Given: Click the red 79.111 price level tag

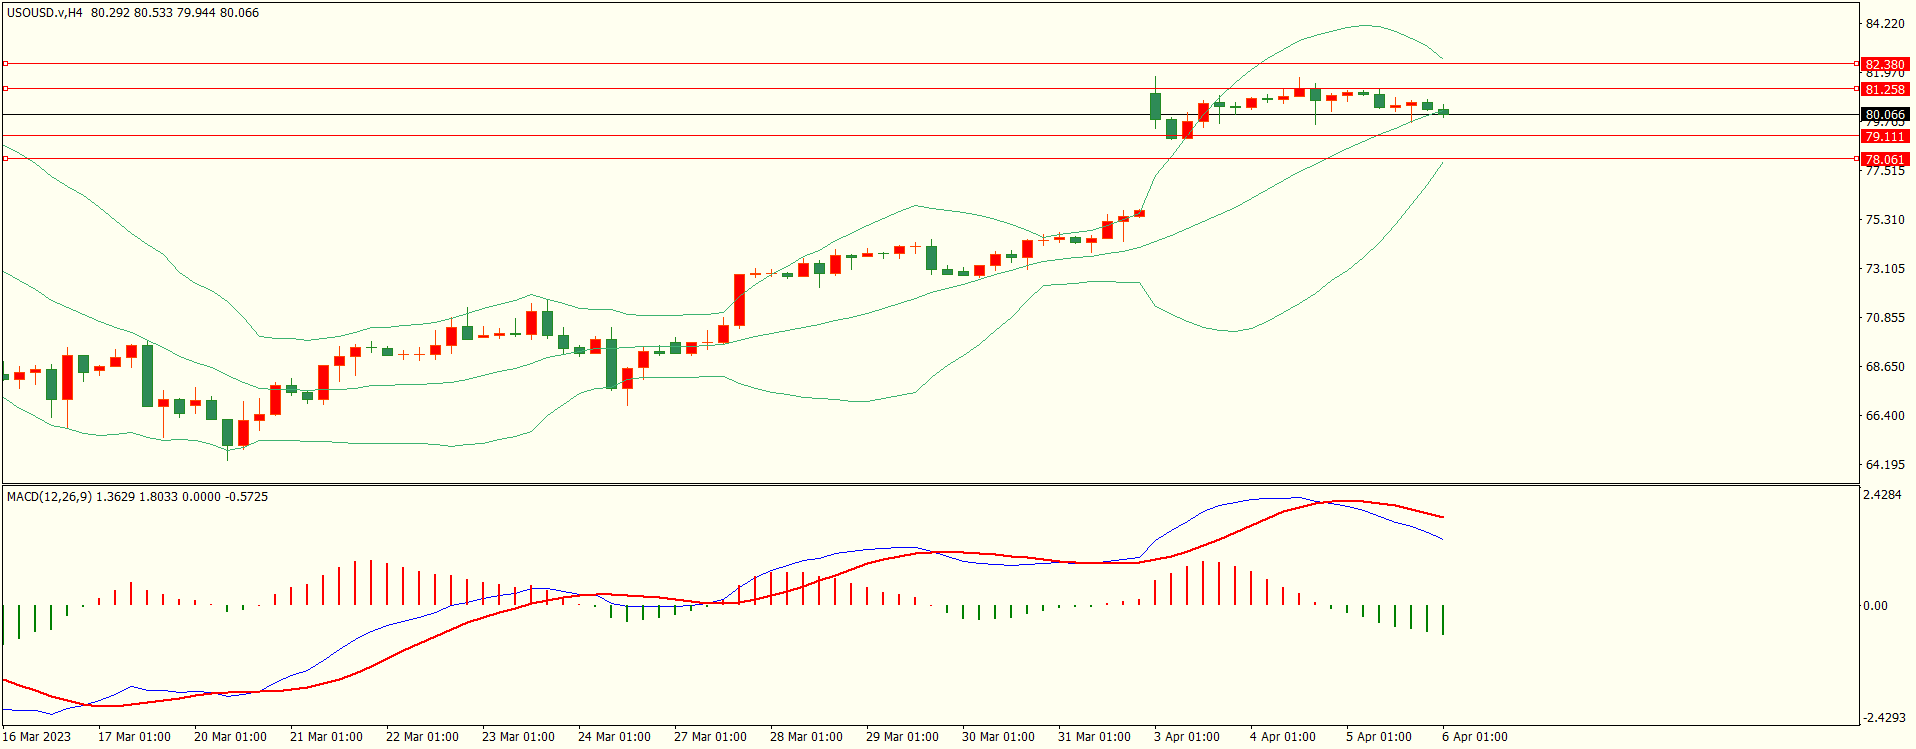Looking at the screenshot, I should click(x=1885, y=136).
